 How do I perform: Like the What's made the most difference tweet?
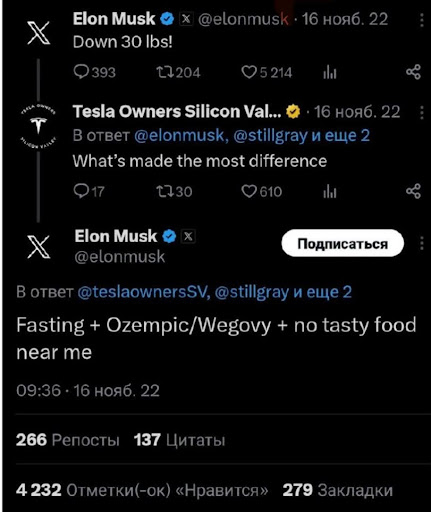[x=262, y=192]
